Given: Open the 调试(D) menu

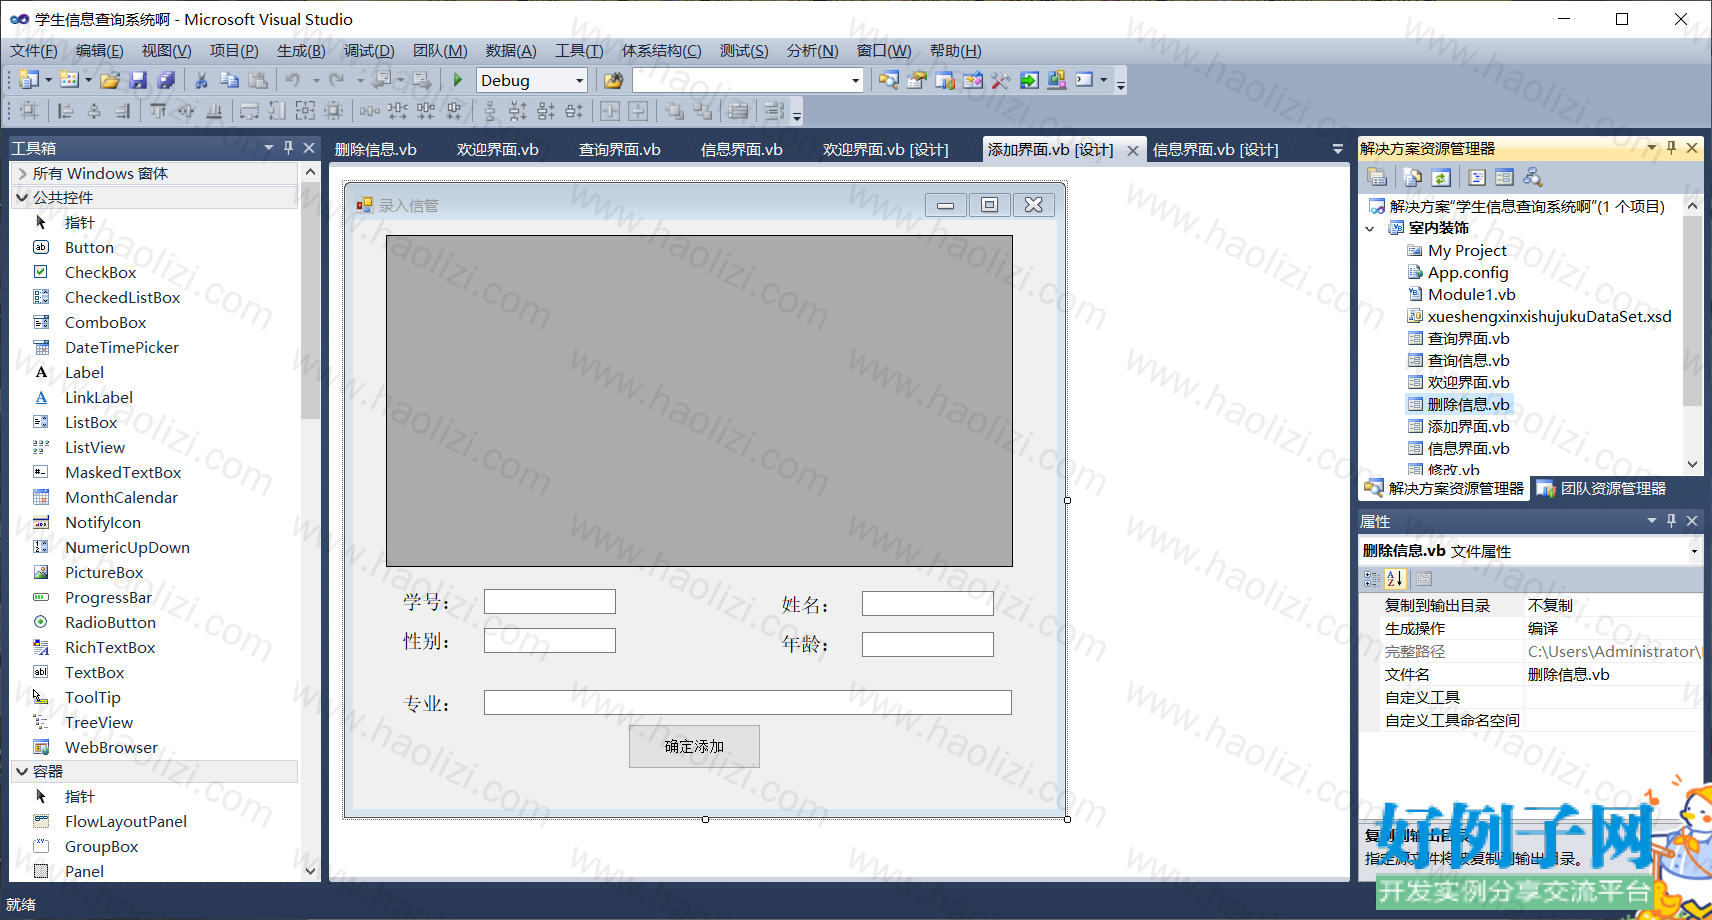Looking at the screenshot, I should [x=369, y=51].
